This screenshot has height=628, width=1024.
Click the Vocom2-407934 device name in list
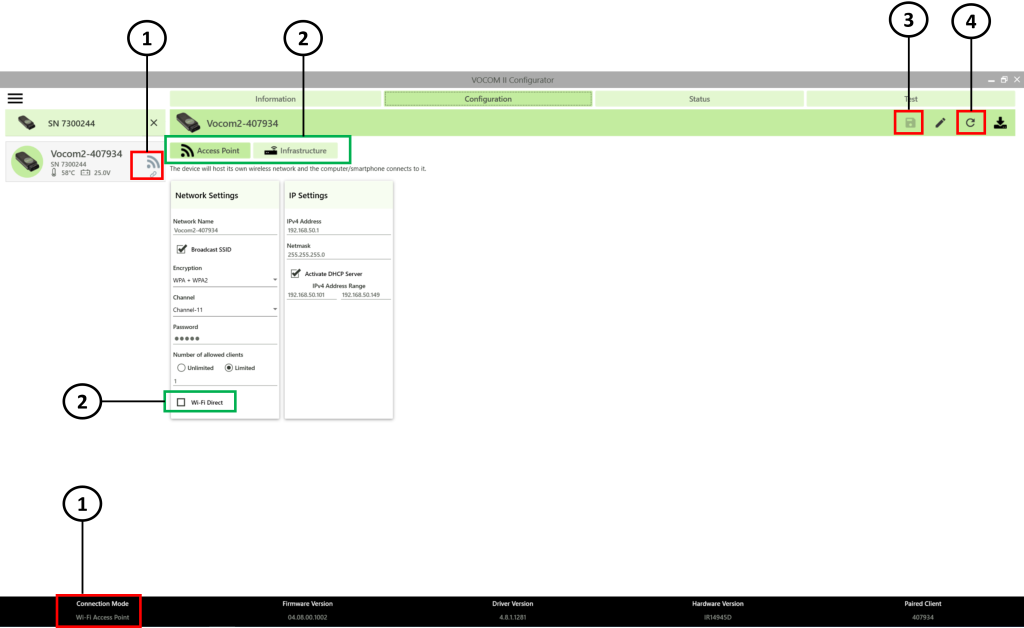click(86, 154)
